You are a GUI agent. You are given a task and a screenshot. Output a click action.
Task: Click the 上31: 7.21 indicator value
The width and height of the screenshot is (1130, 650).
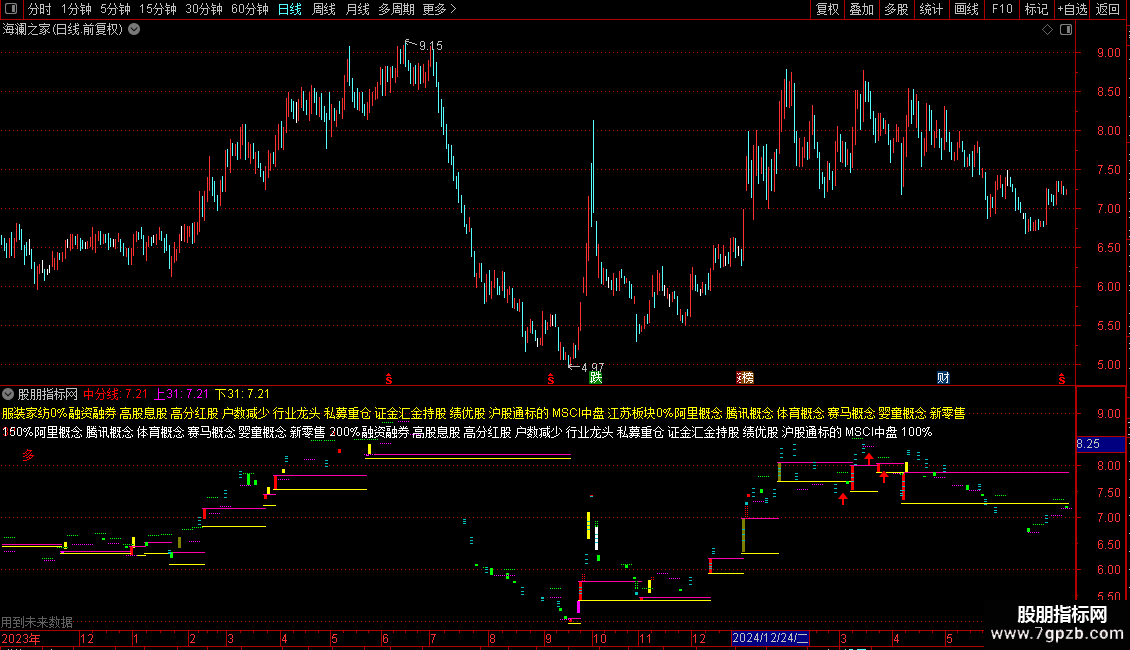click(x=182, y=394)
